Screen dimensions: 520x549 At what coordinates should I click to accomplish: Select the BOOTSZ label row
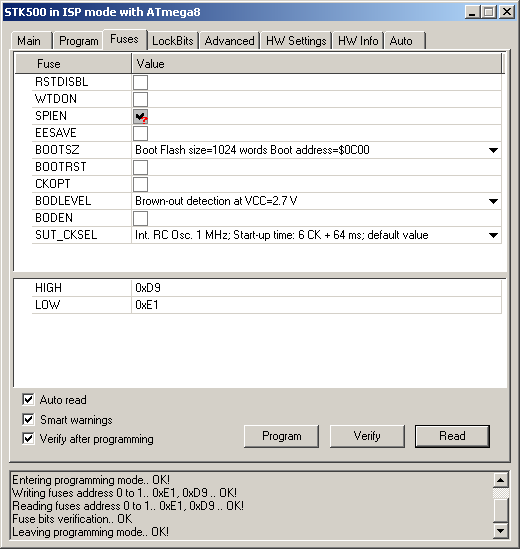pos(57,150)
